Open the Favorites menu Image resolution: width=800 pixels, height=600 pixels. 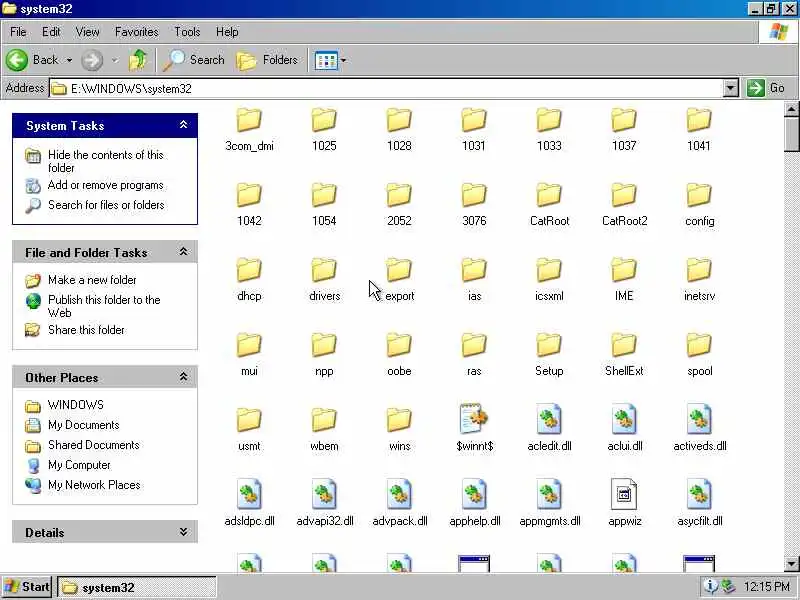137,32
